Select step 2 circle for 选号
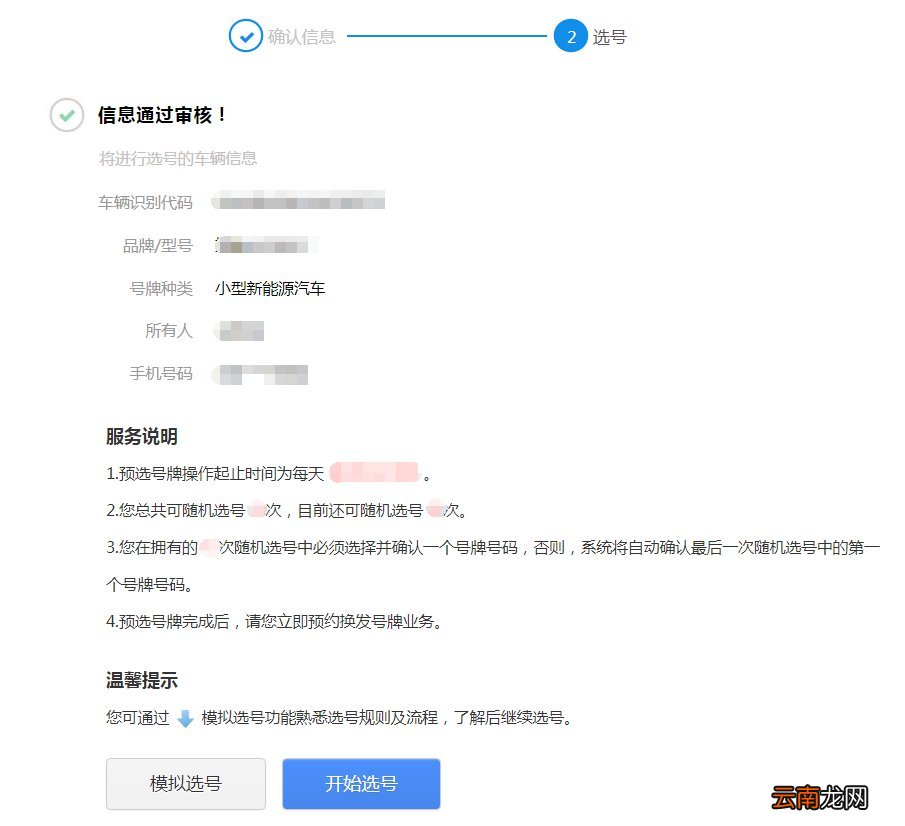This screenshot has width=905, height=826. (571, 36)
